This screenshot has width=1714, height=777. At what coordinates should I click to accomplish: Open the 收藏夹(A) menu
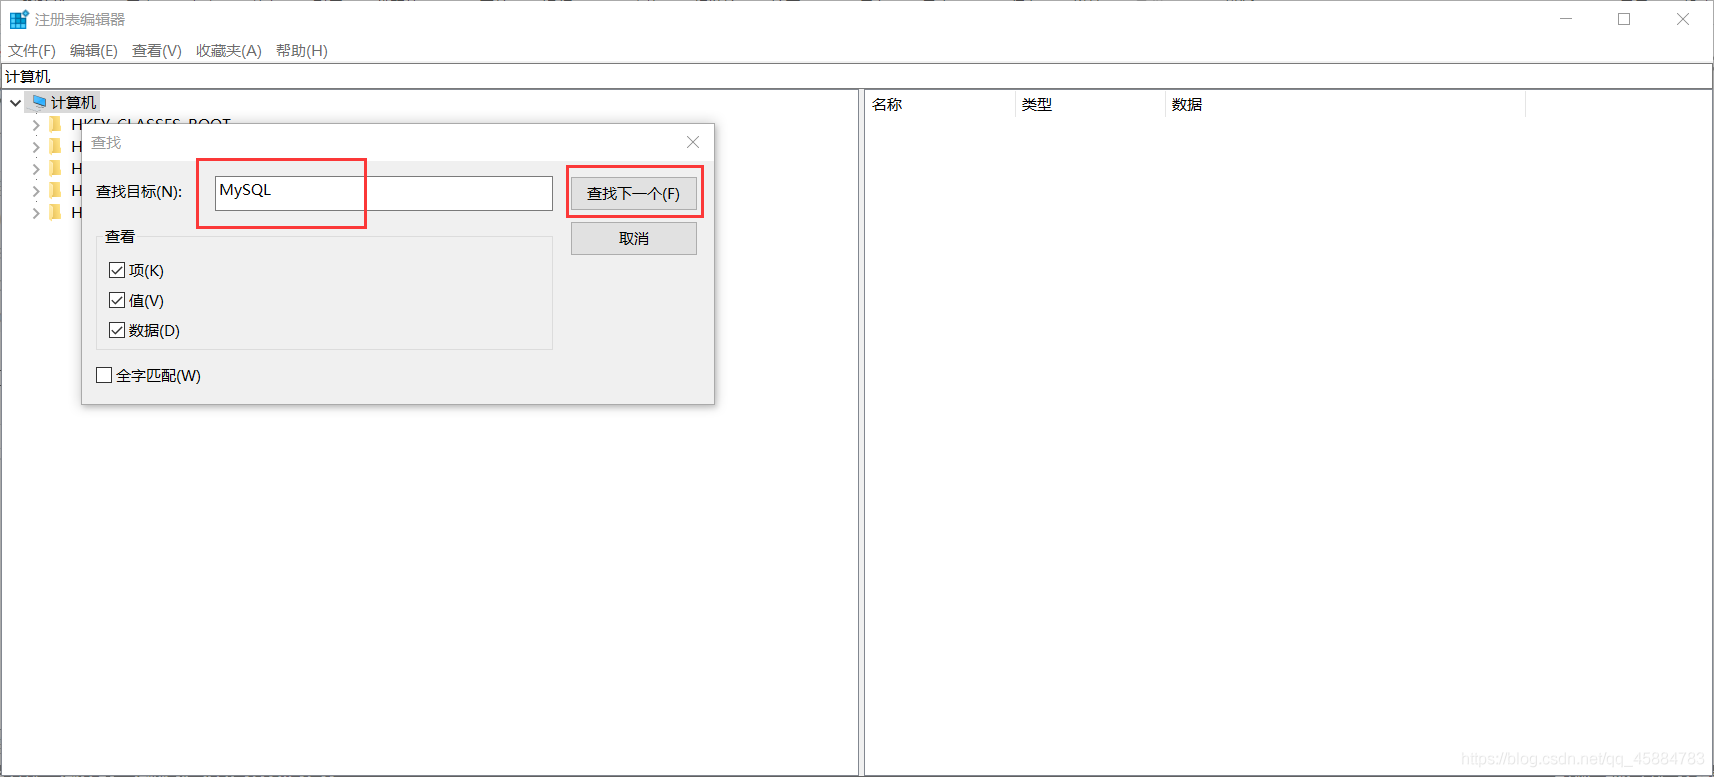click(x=229, y=50)
